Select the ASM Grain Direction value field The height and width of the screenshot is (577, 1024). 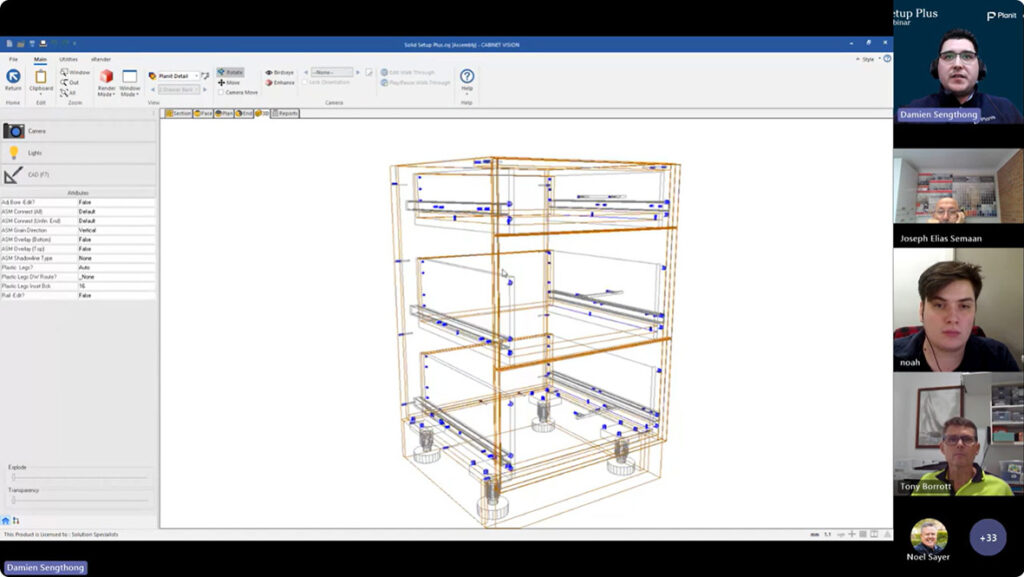pos(115,230)
